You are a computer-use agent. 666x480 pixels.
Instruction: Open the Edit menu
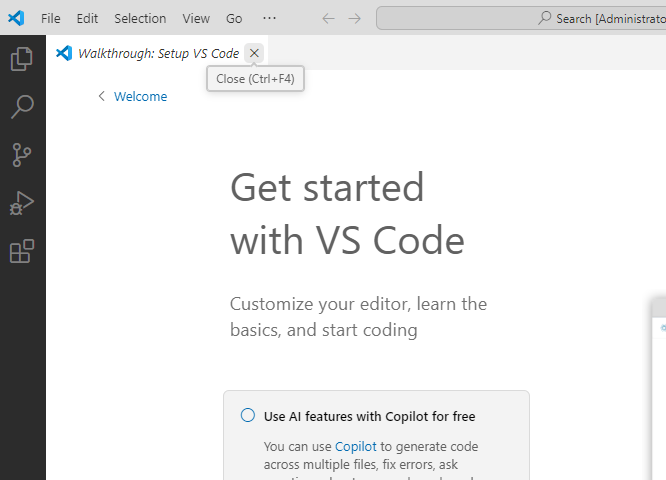point(87,19)
